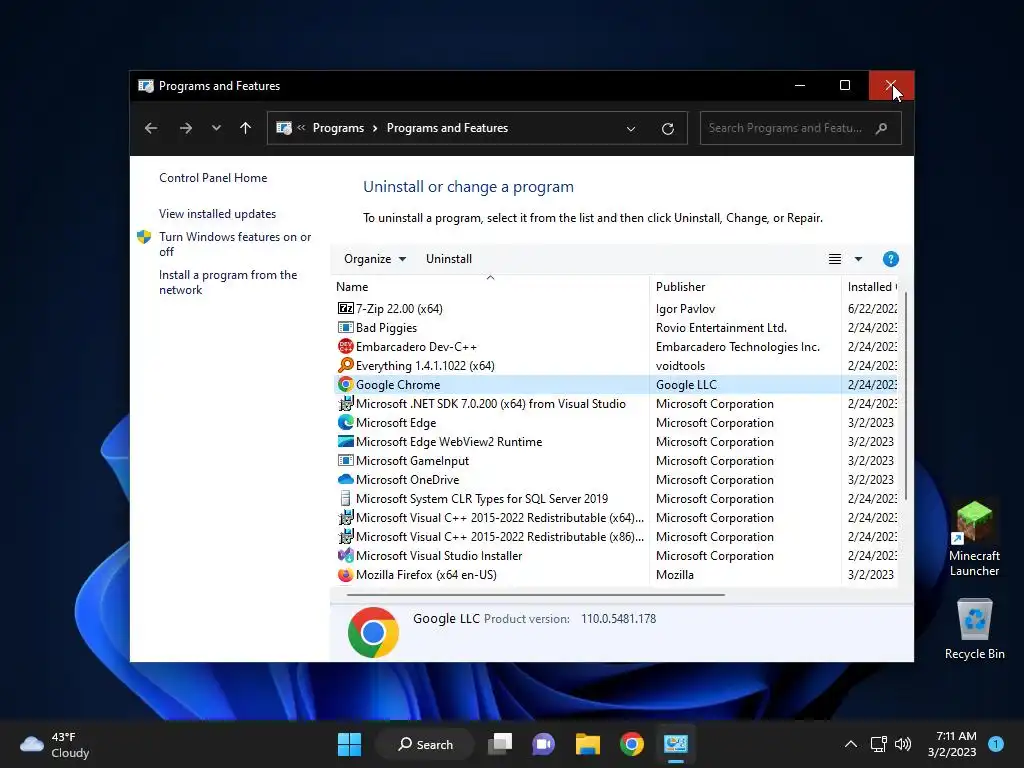1024x768 pixels.
Task: Click Rovio Entertainment Ltd. publisher cell
Action: click(x=721, y=327)
